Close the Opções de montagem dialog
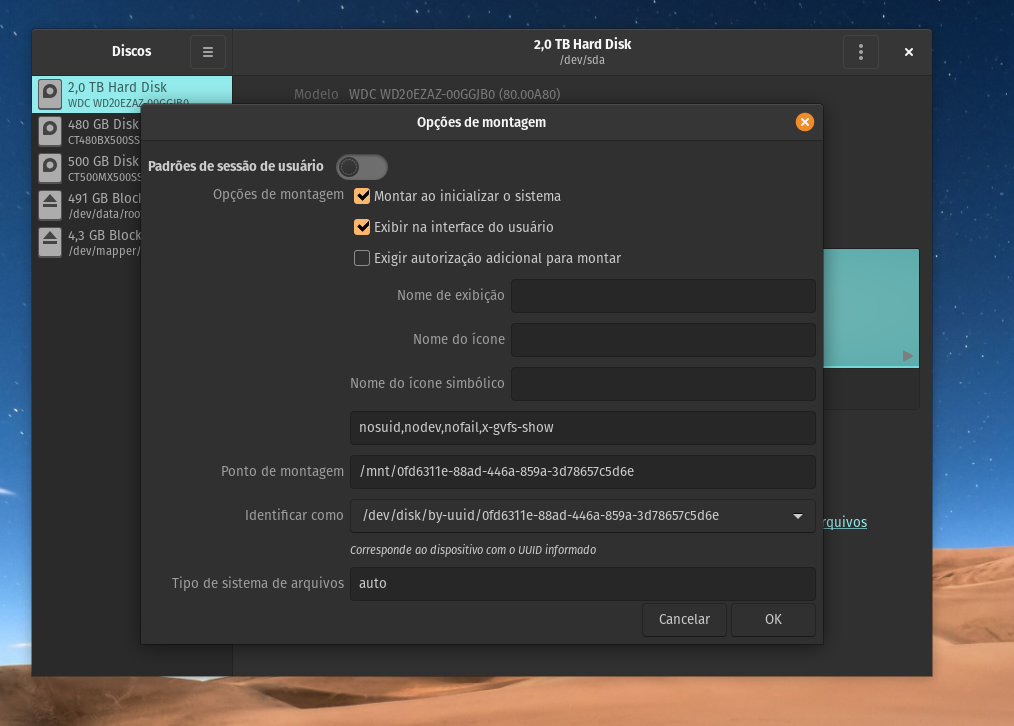The width and height of the screenshot is (1014, 726). point(804,122)
